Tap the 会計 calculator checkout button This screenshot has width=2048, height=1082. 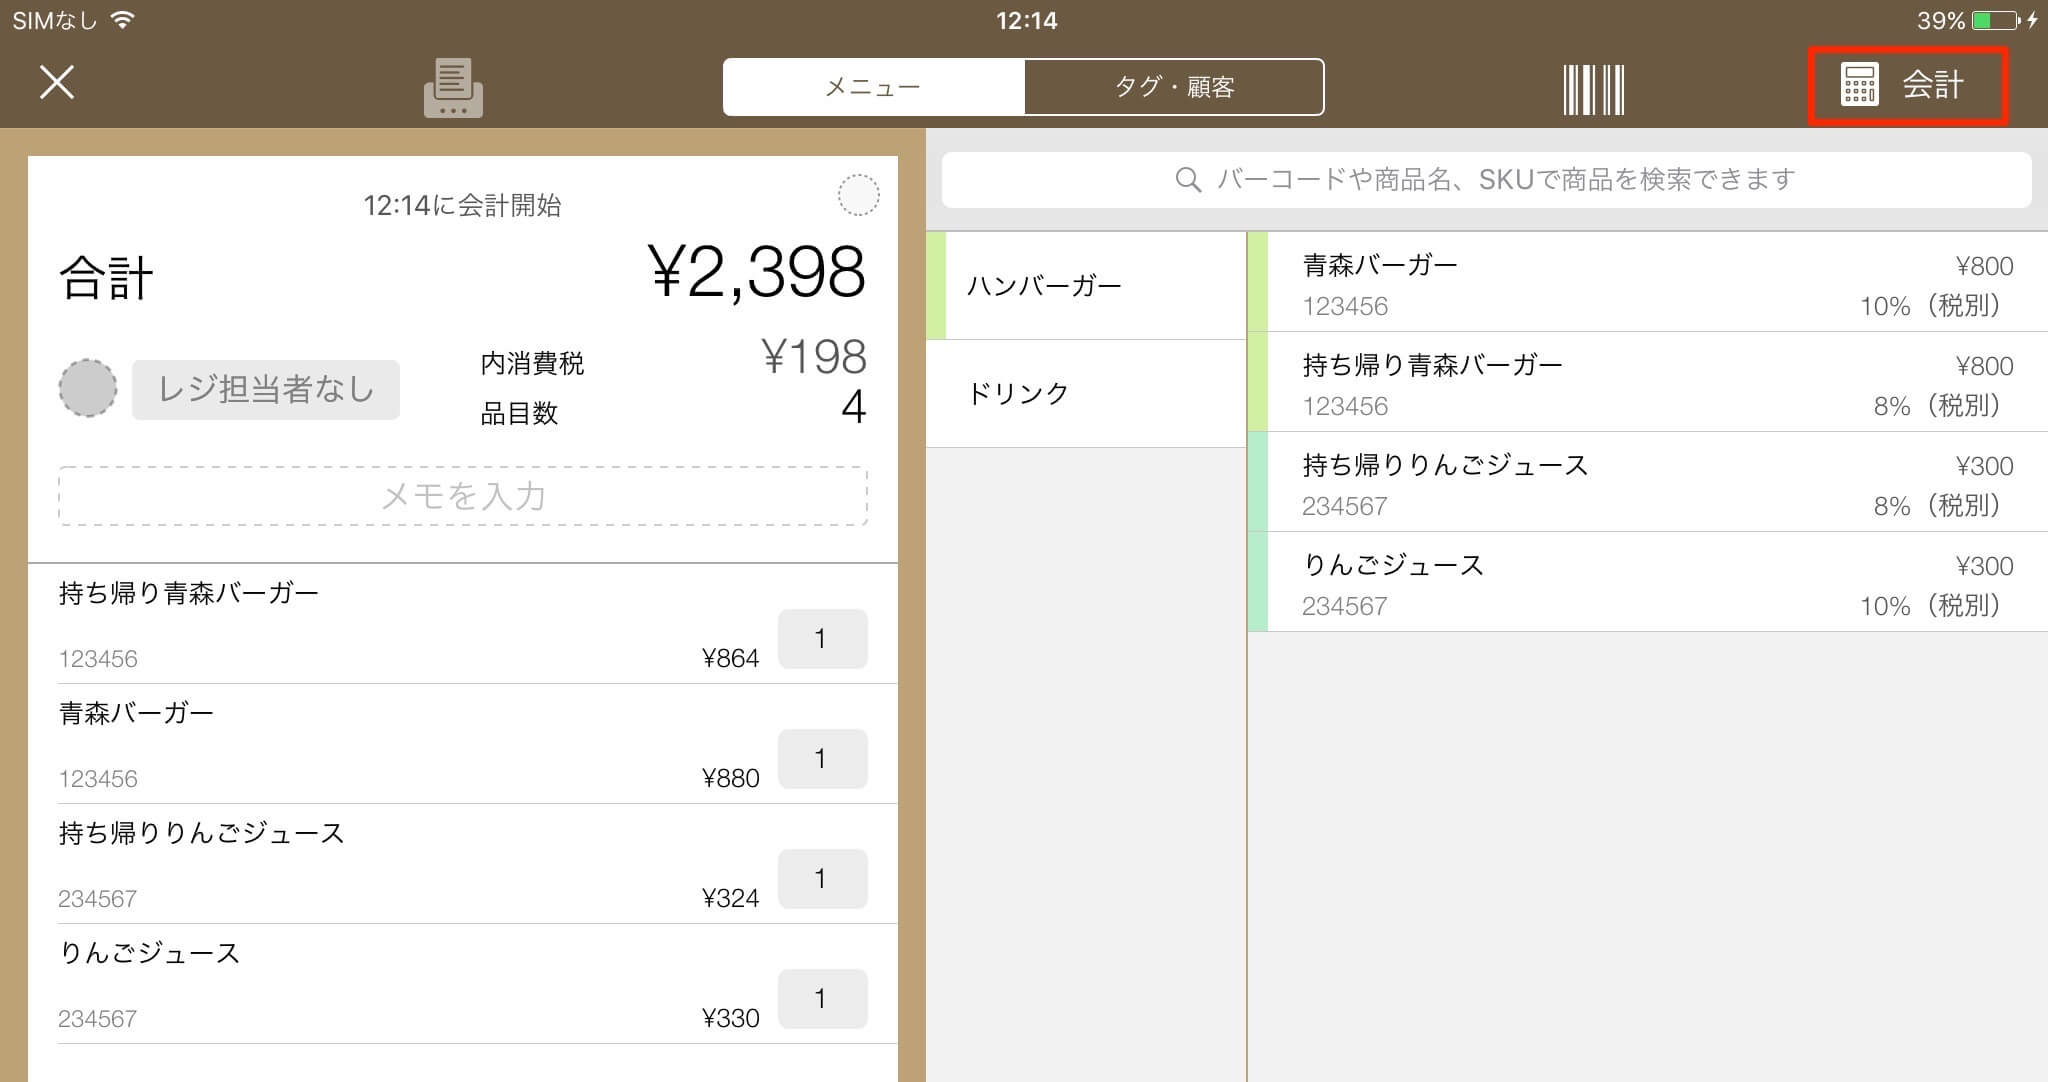pyautogui.click(x=1907, y=85)
